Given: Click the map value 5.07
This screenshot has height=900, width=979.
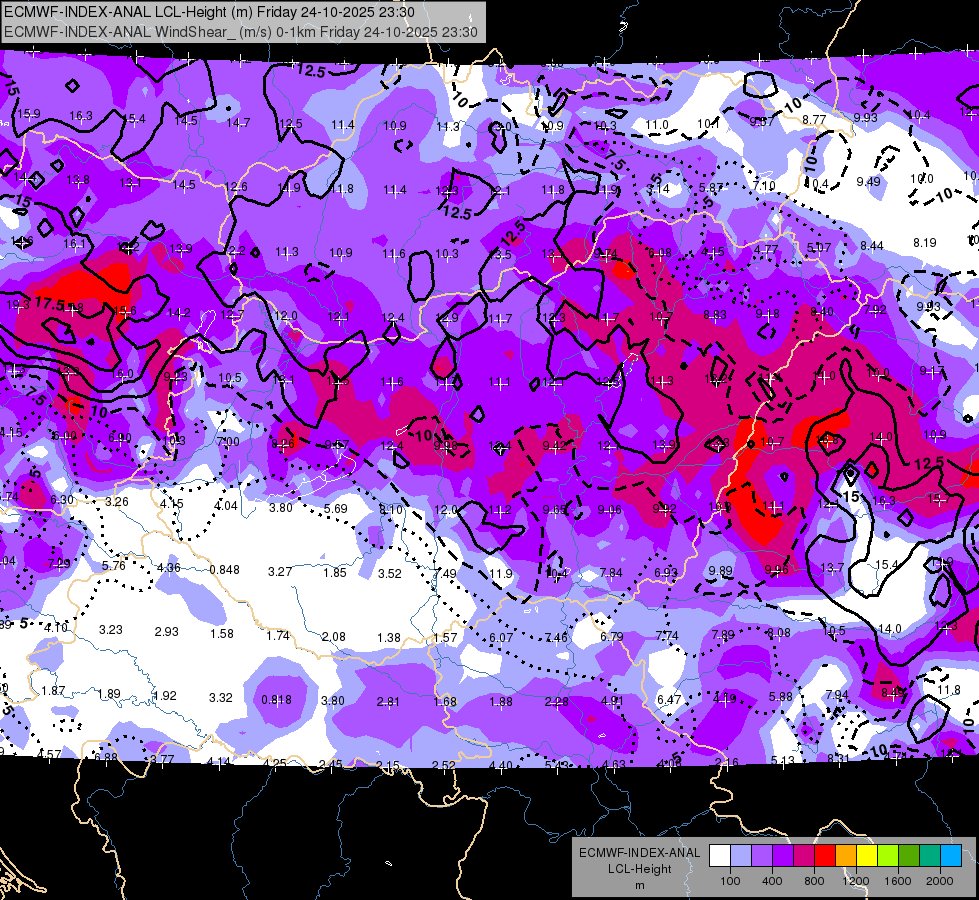Looking at the screenshot, I should click(x=819, y=247).
